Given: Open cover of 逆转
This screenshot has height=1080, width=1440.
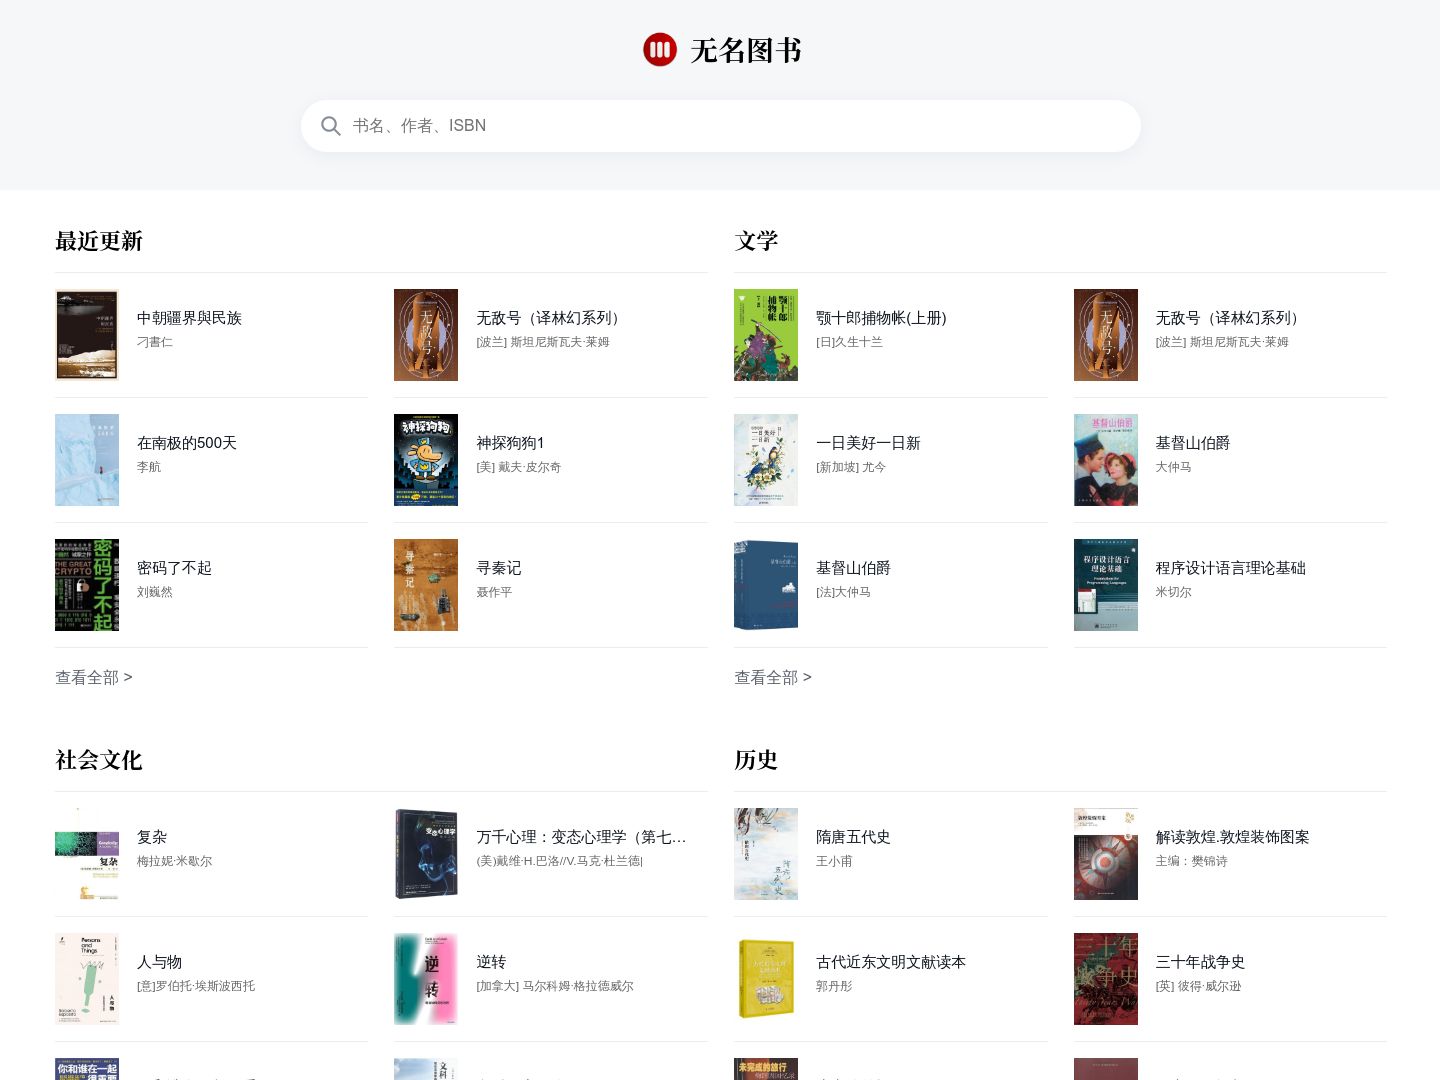Looking at the screenshot, I should tap(426, 979).
